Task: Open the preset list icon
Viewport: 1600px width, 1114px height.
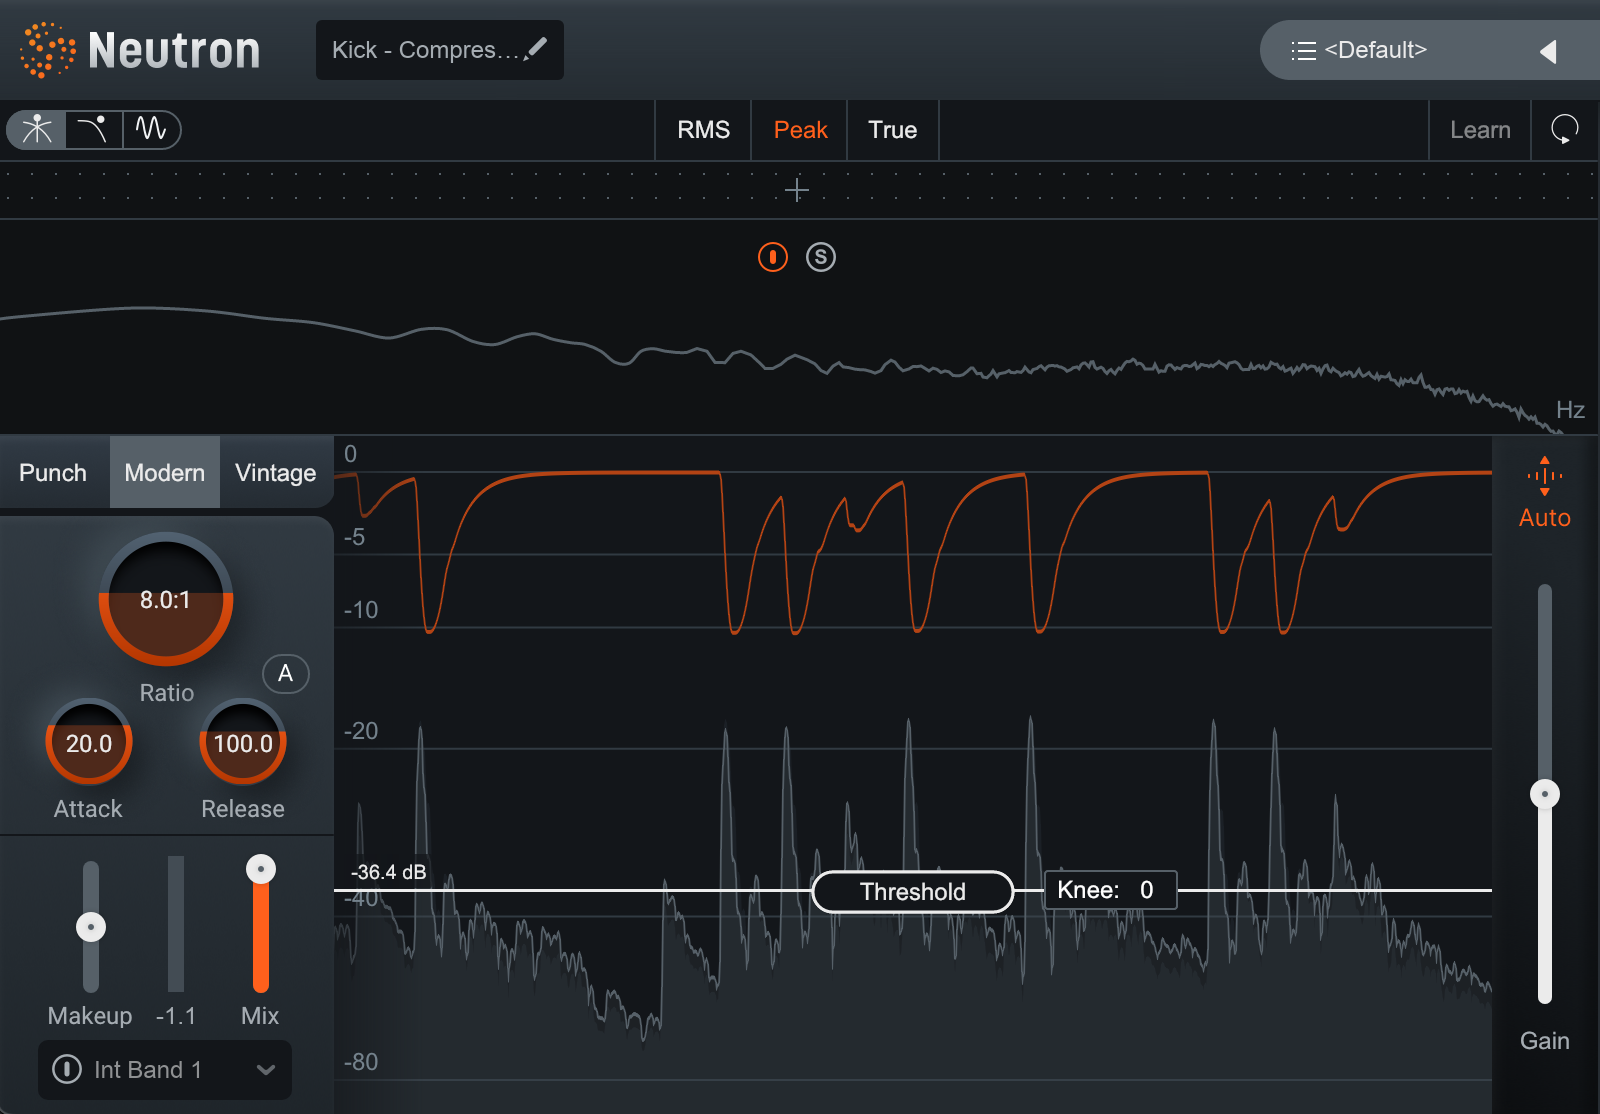Action: [1303, 51]
